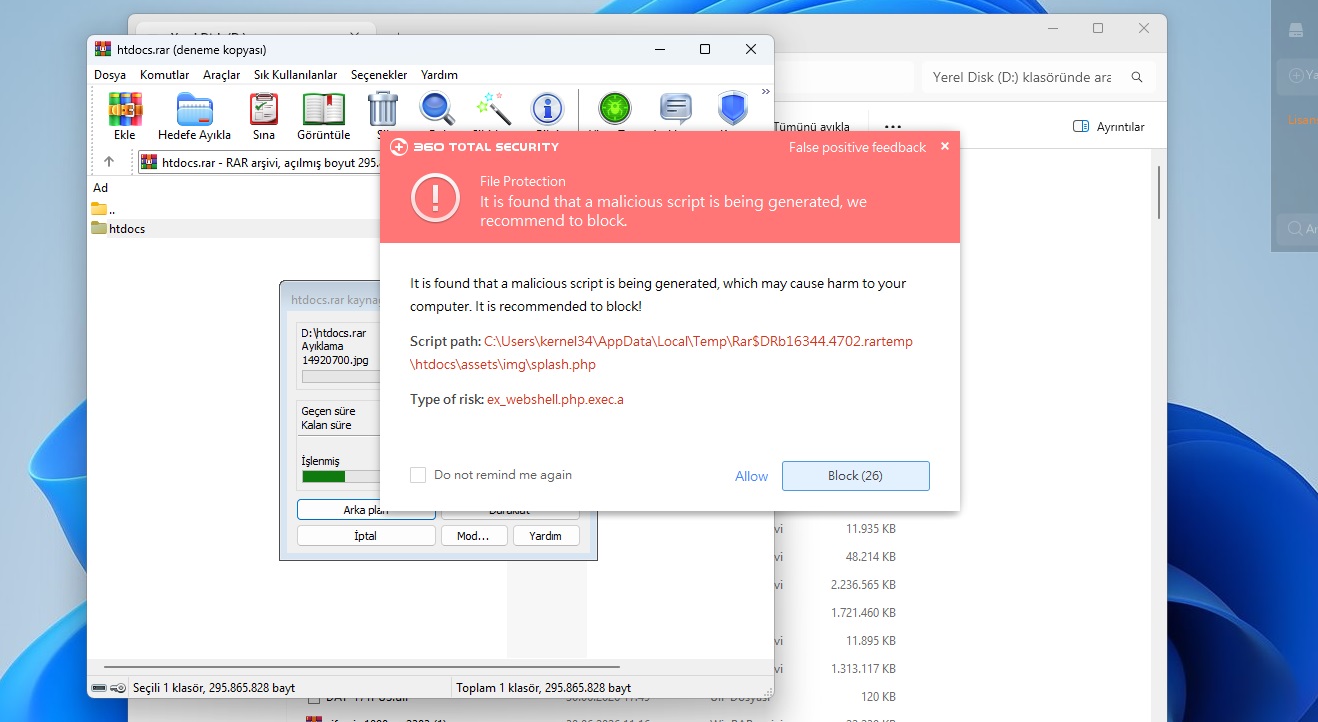Expand WinRAR toolbar overflow chevron
The height and width of the screenshot is (722, 1318).
[766, 92]
